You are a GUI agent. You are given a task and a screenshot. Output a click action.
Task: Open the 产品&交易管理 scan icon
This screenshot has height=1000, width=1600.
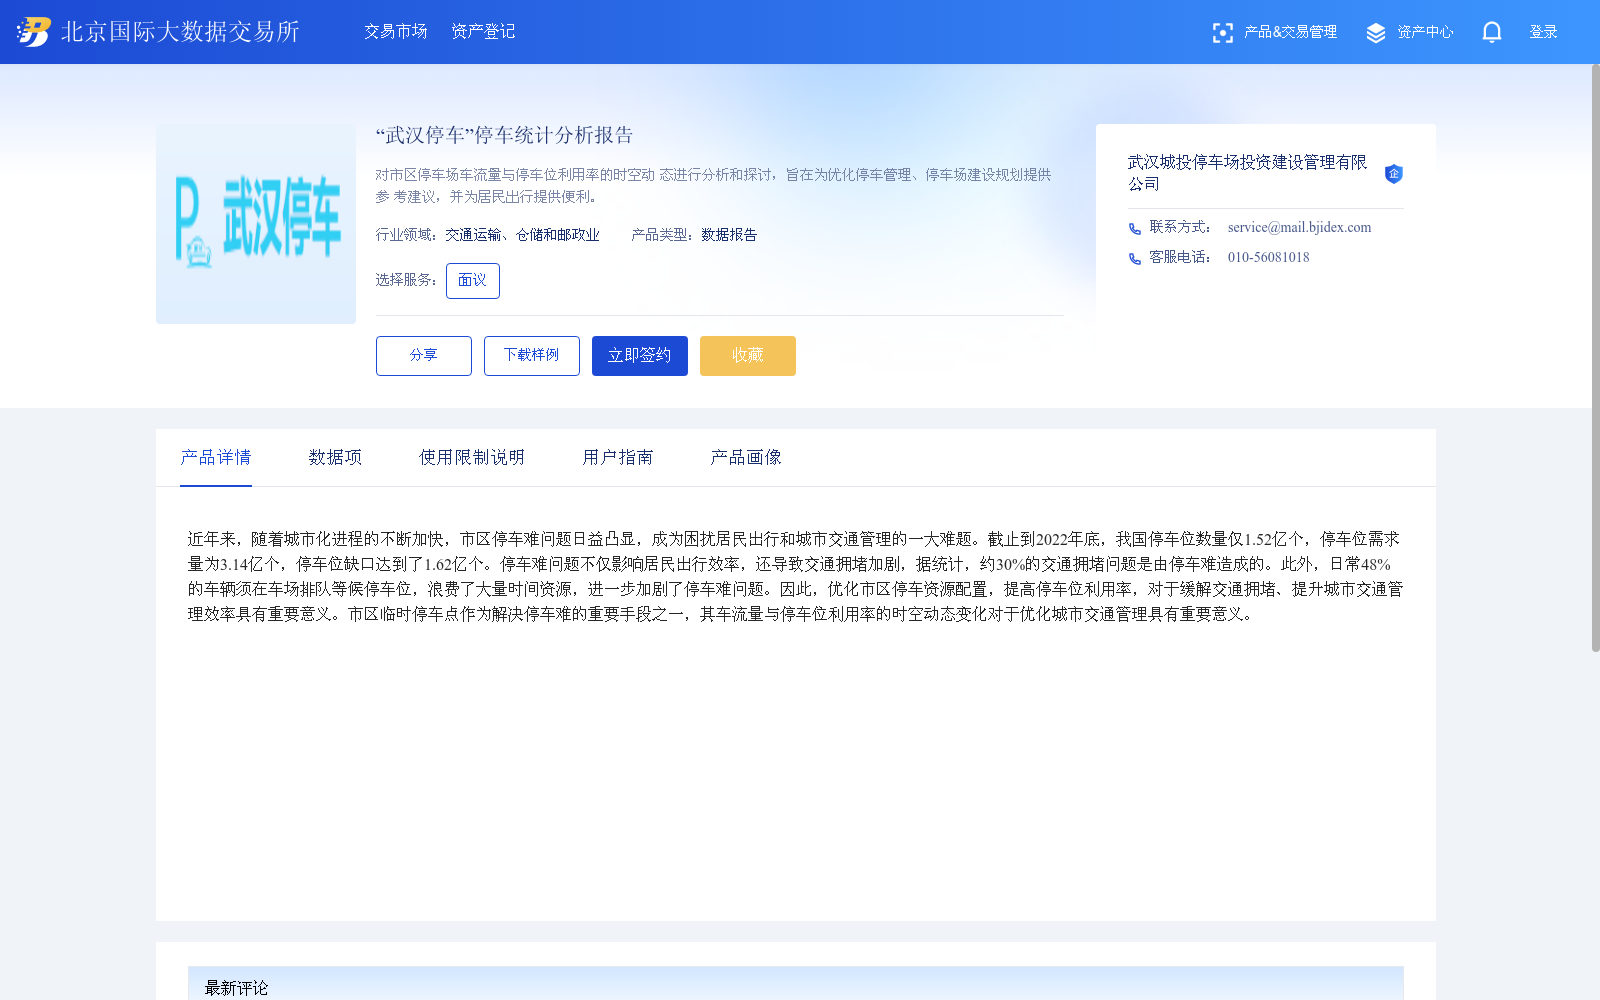tap(1222, 33)
